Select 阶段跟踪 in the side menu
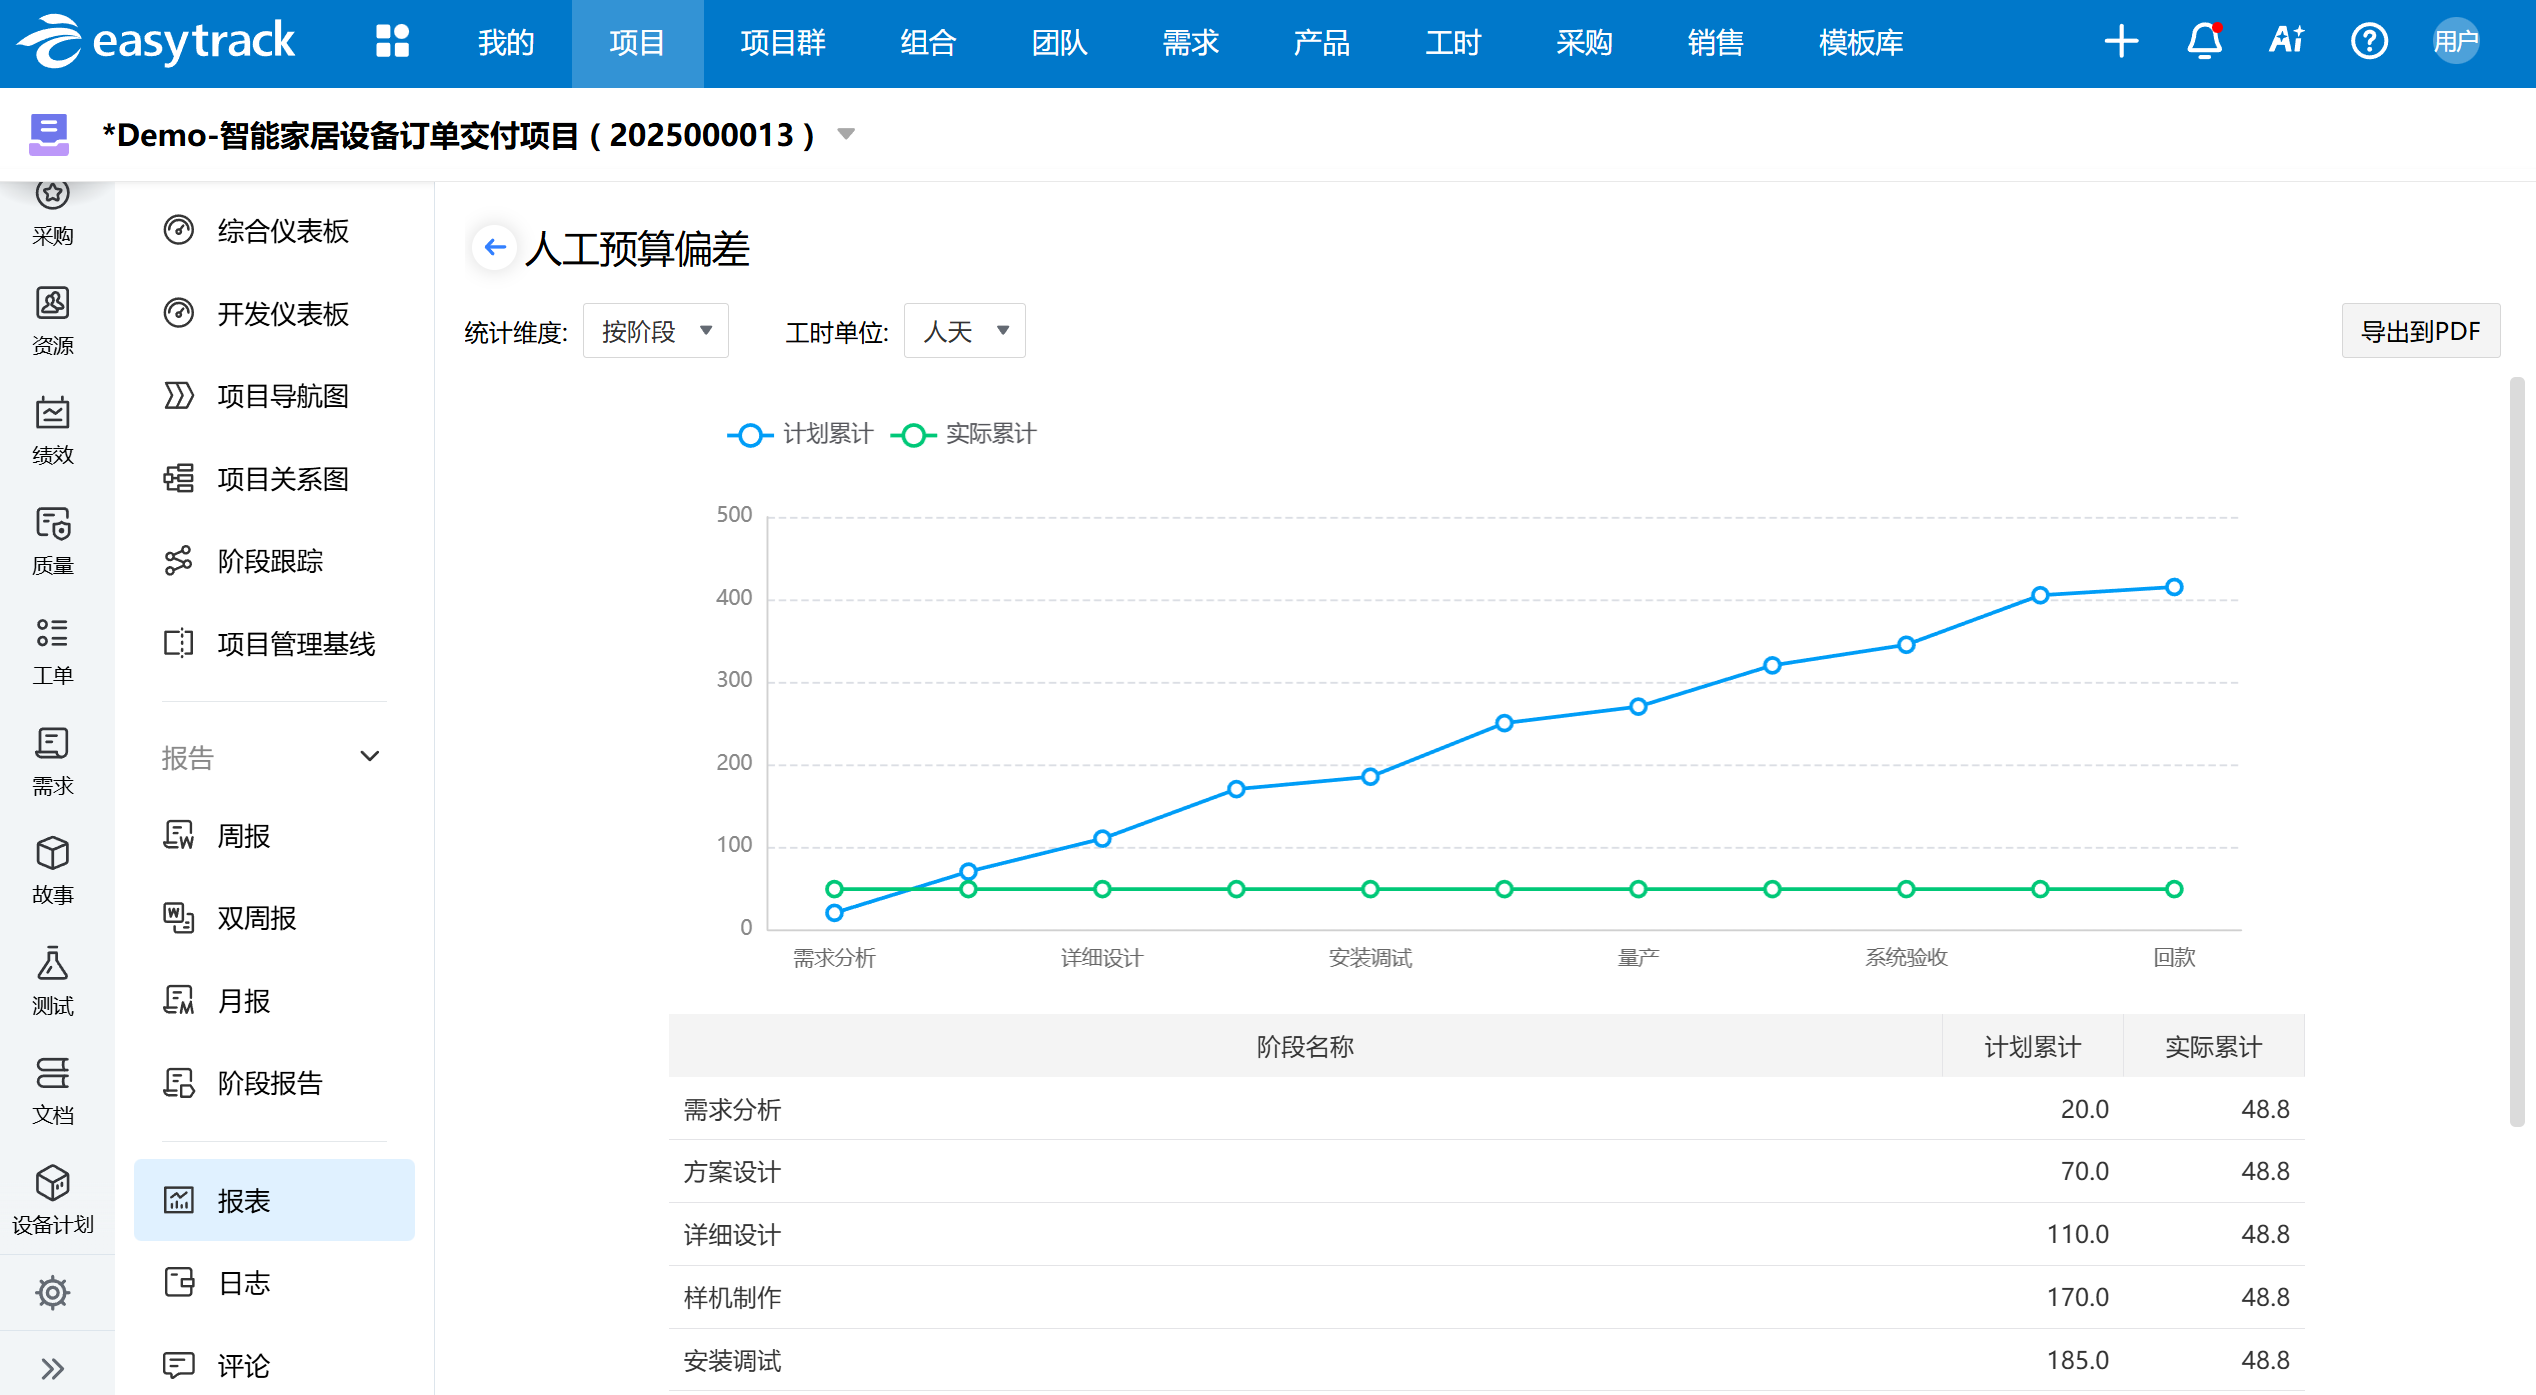 (270, 562)
